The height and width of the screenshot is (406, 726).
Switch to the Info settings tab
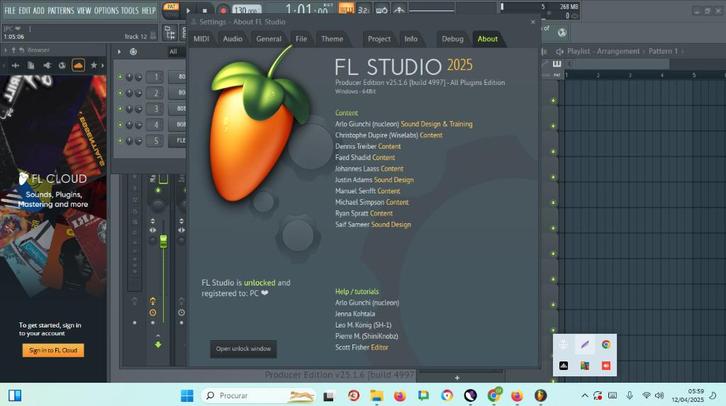411,39
